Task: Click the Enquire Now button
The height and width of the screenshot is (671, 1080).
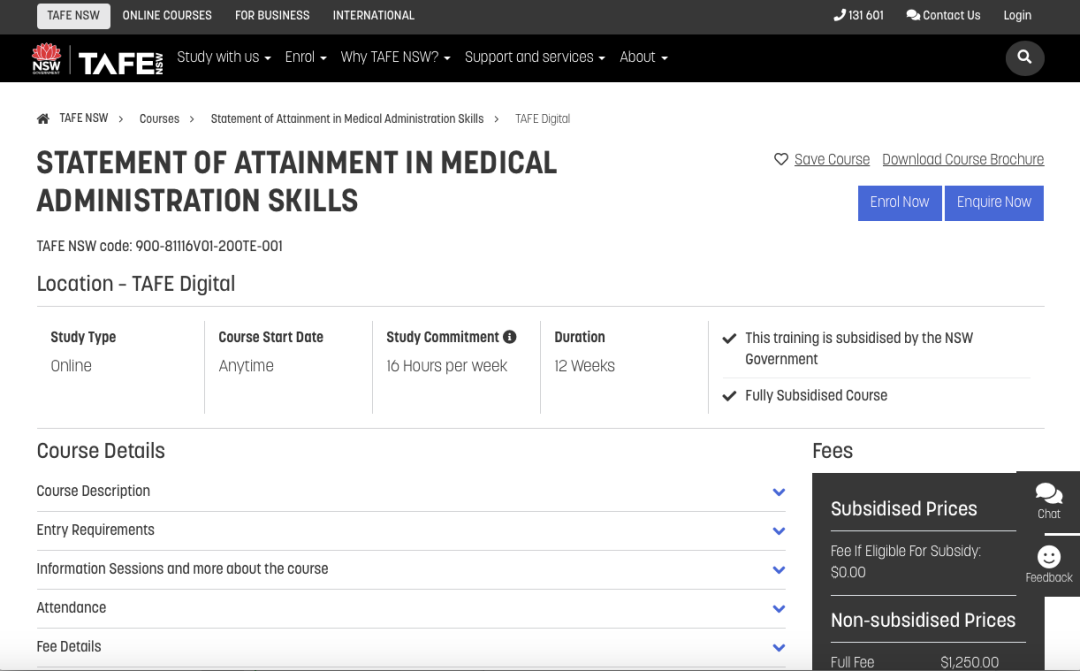Action: [994, 203]
